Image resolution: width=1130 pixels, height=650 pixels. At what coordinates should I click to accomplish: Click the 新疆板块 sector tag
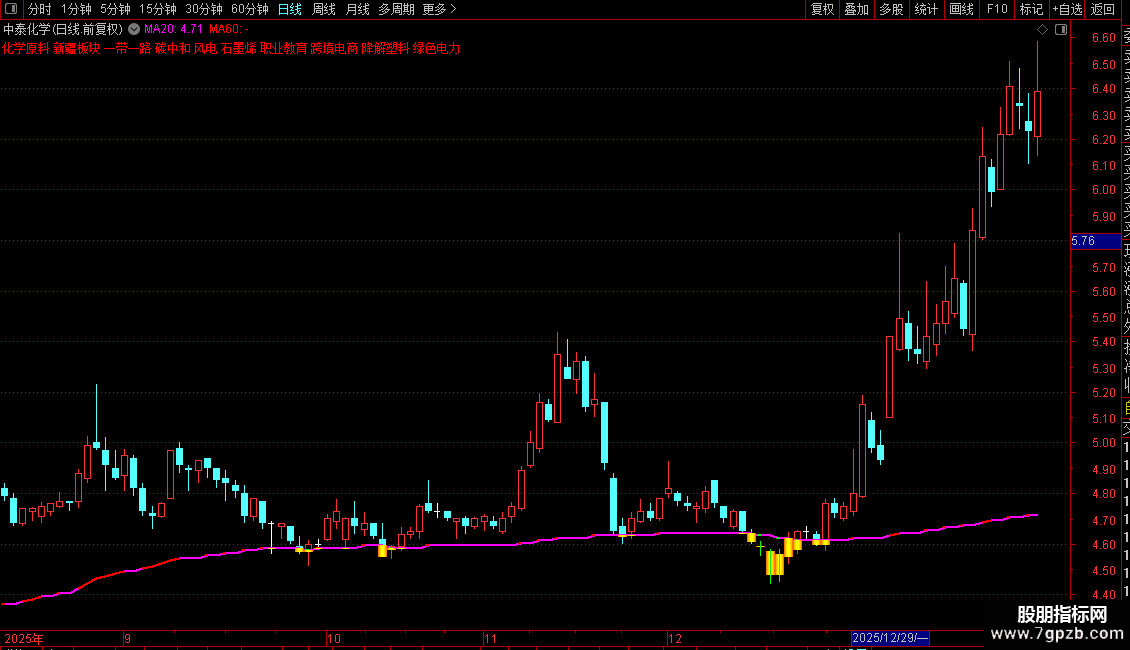point(76,48)
